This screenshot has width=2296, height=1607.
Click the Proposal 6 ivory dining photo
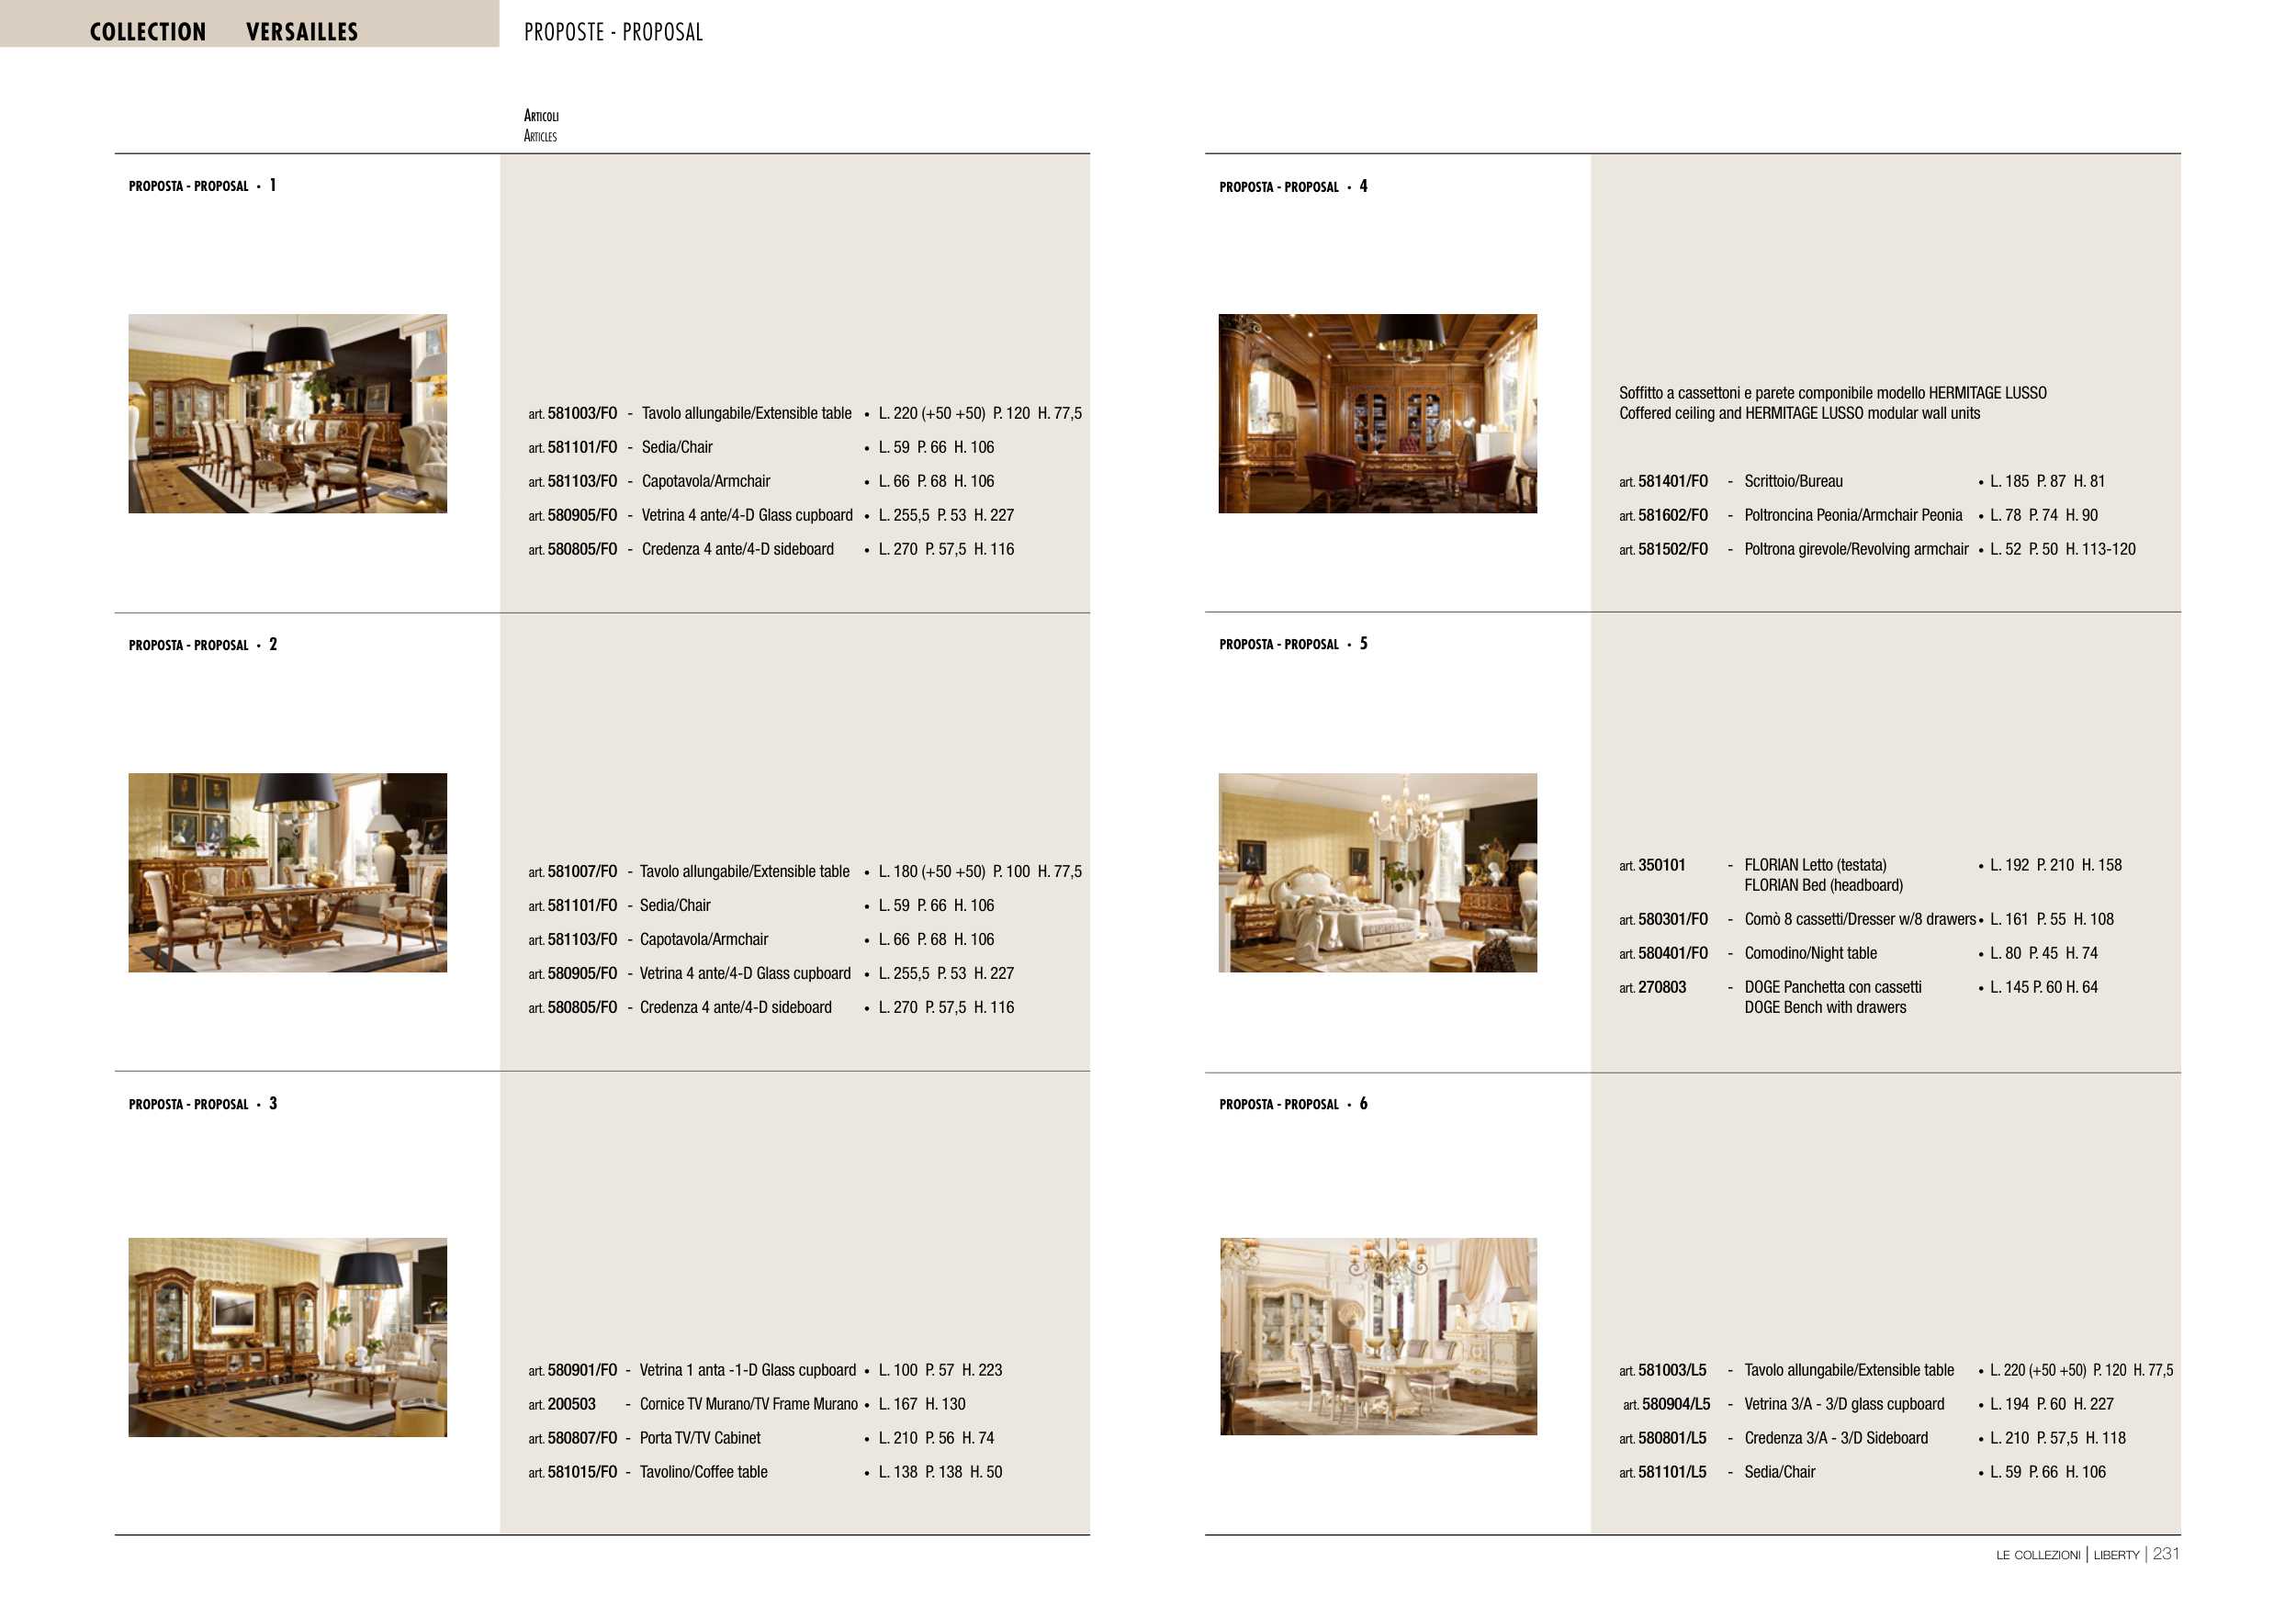1377,1336
